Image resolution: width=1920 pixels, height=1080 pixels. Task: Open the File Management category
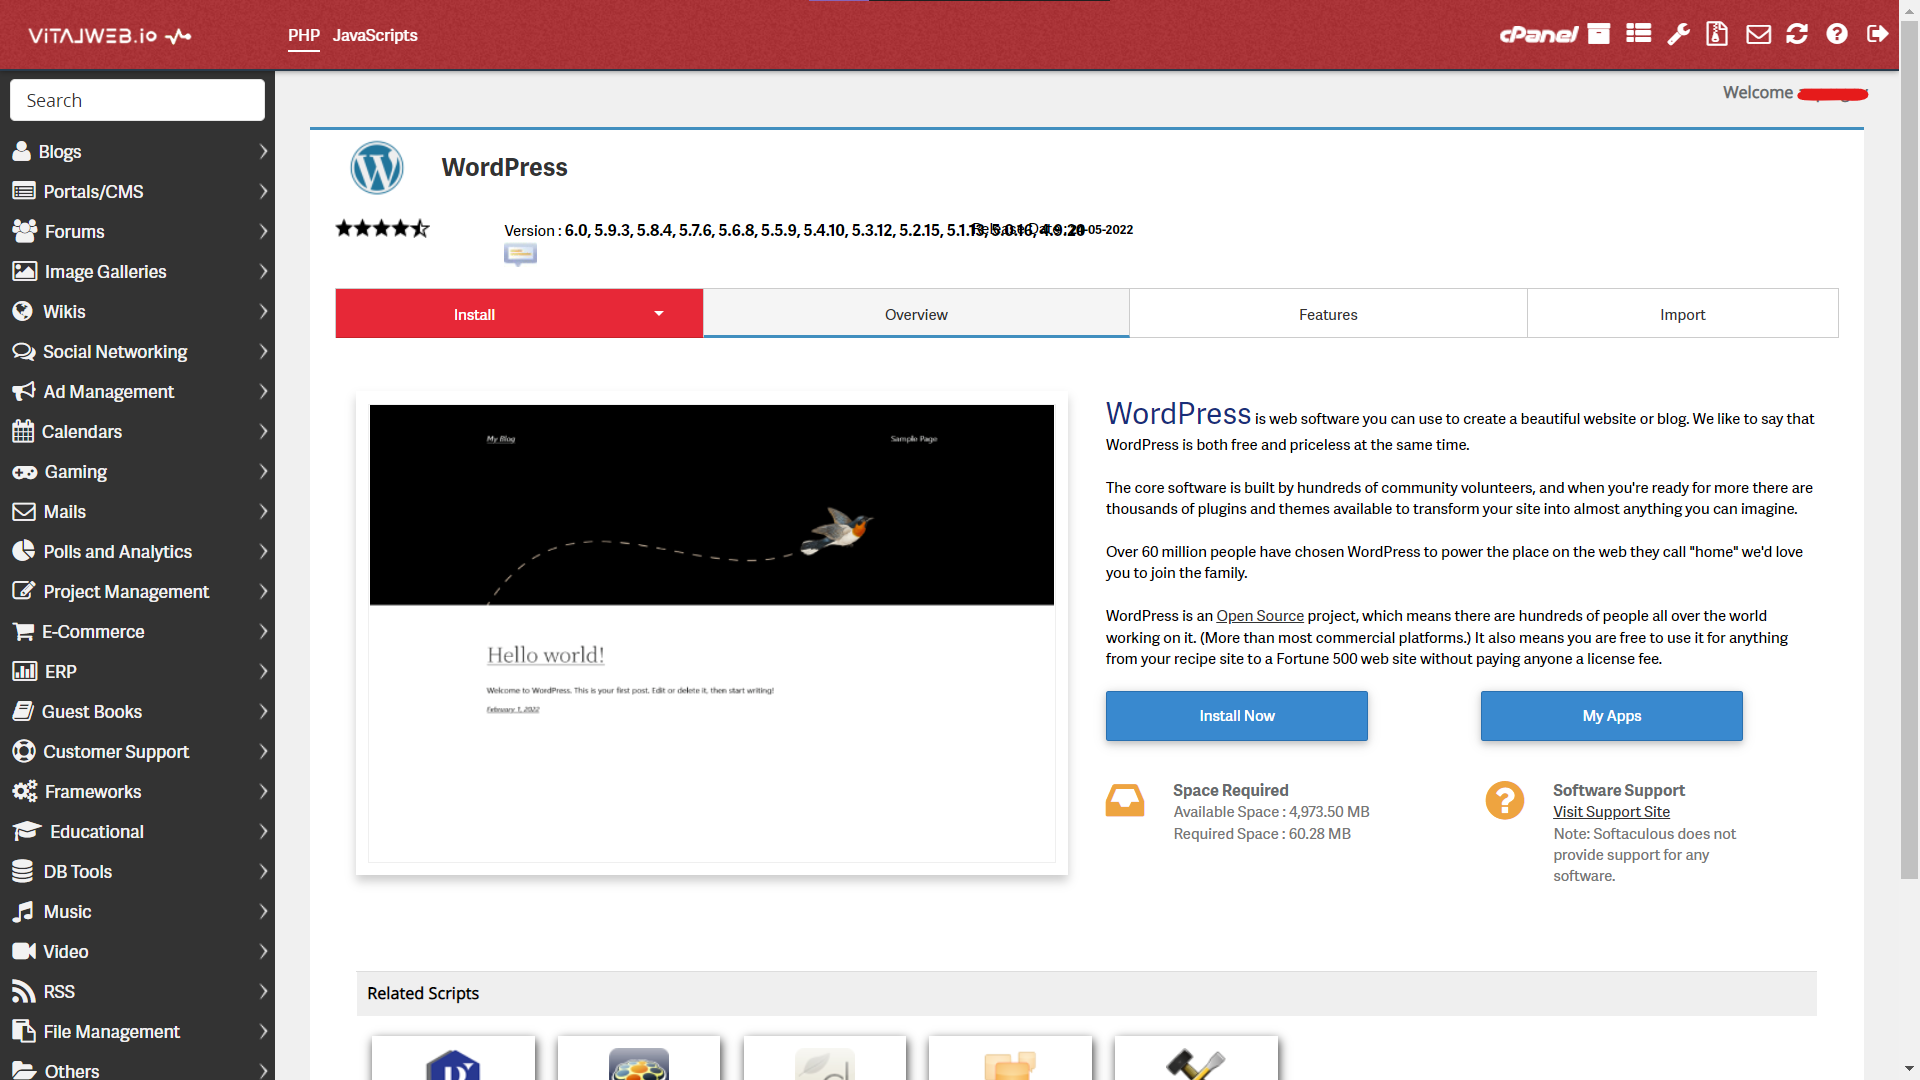click(138, 1032)
